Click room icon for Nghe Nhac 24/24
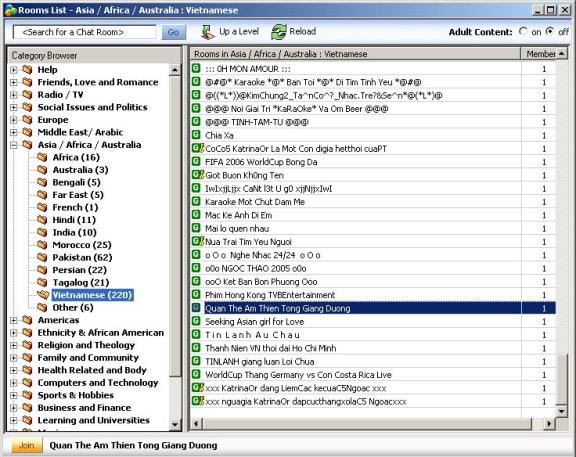576x457 pixels. 196,255
